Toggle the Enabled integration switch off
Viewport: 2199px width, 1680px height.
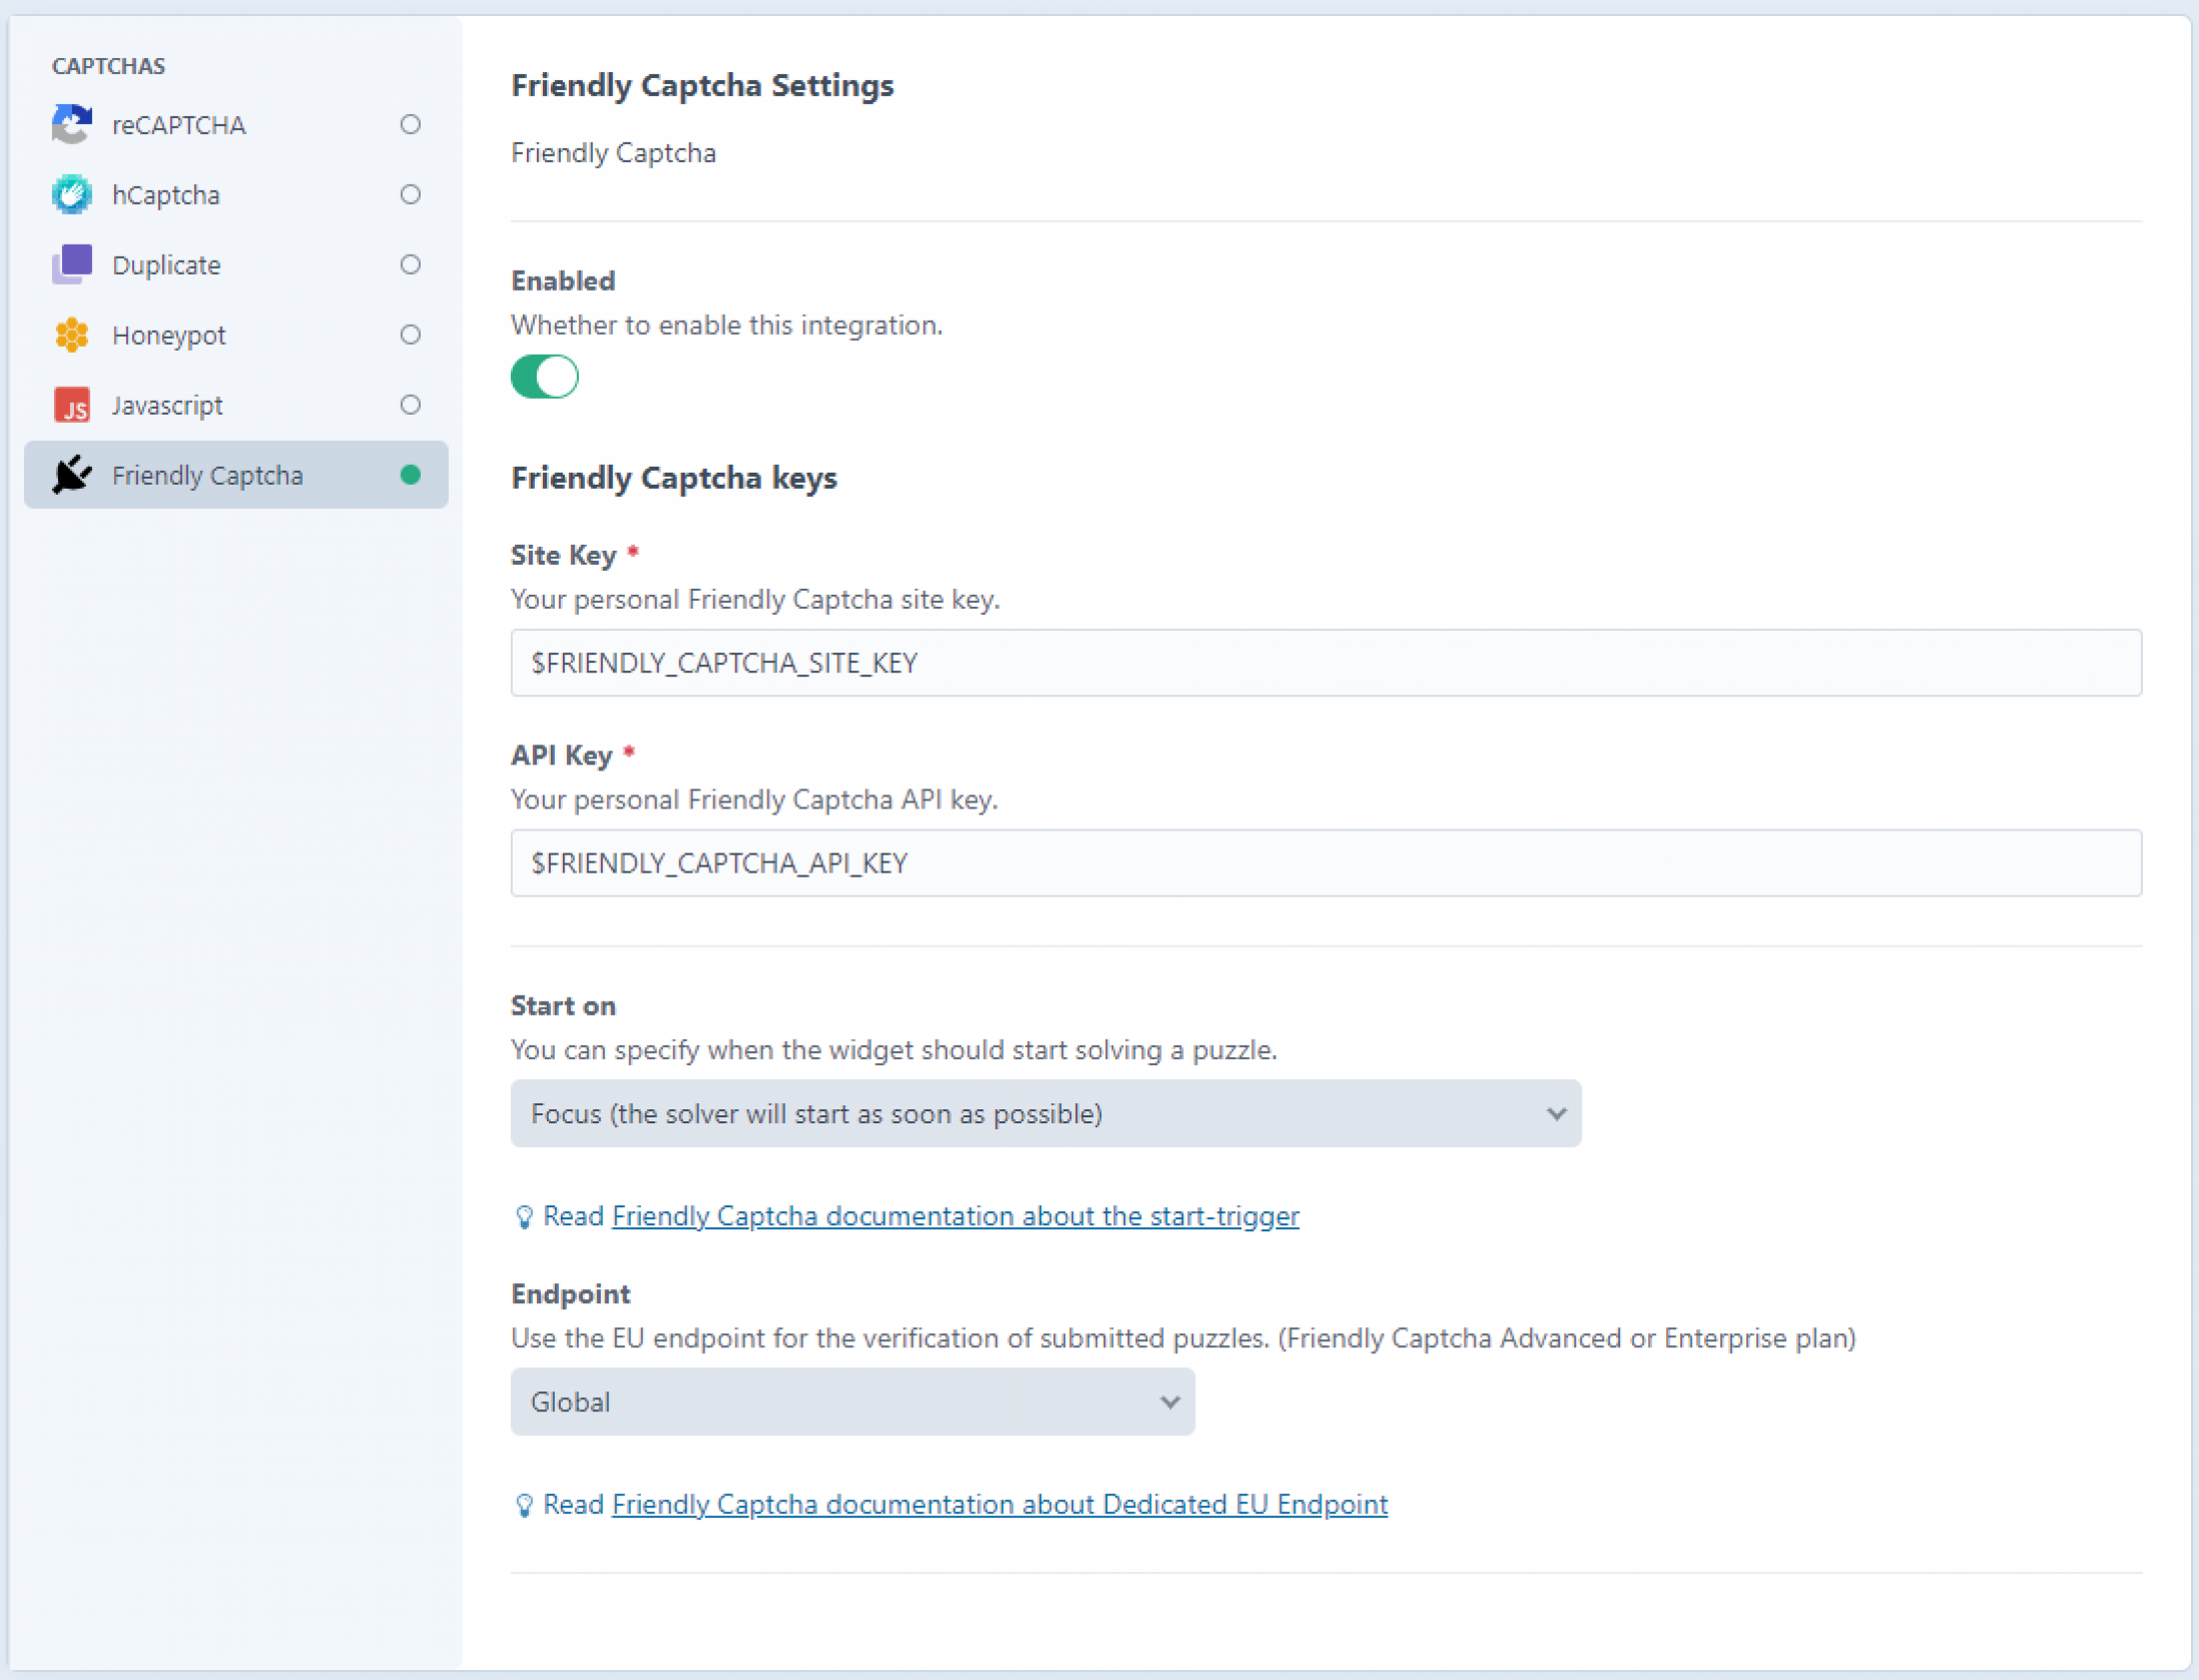pos(545,377)
